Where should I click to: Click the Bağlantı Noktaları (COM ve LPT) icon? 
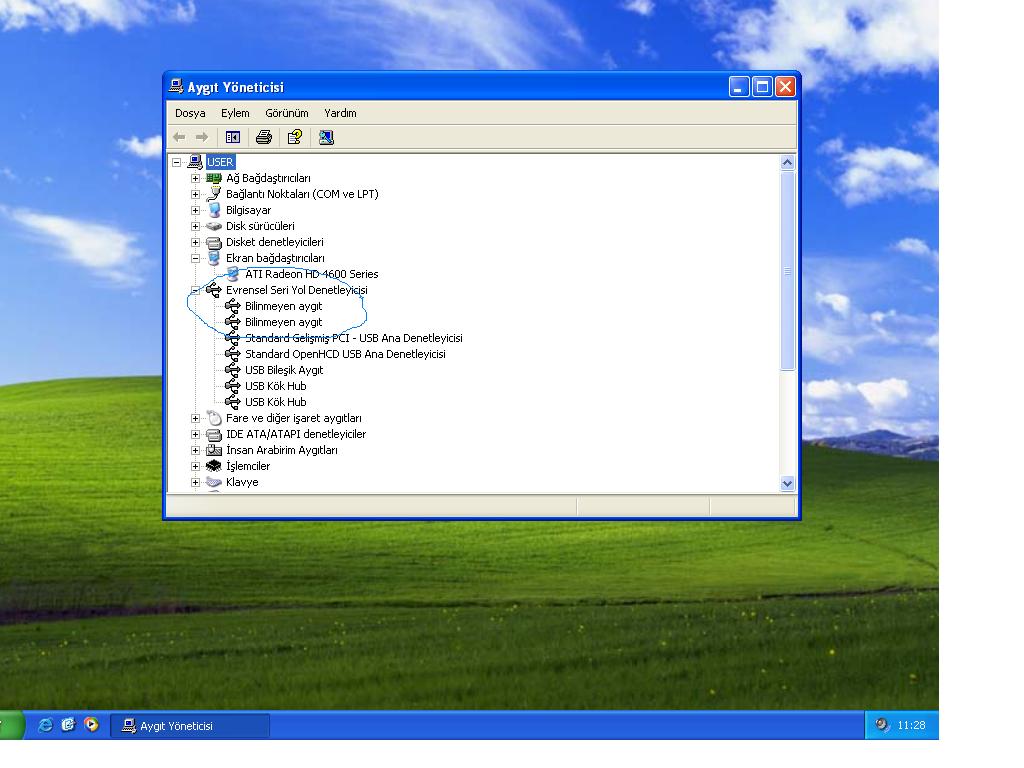tap(214, 194)
